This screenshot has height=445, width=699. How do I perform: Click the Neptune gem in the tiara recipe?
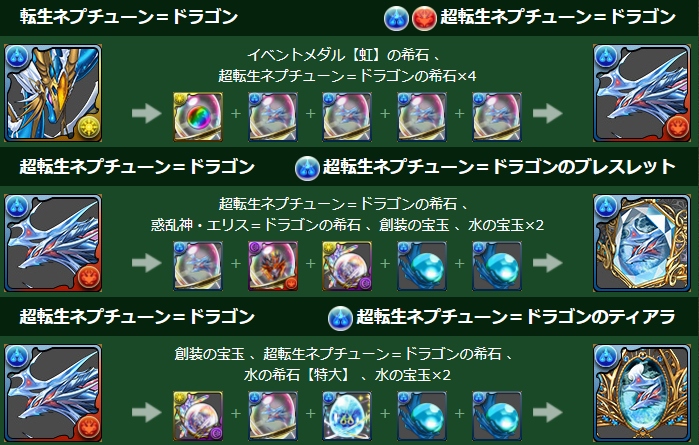tap(272, 416)
